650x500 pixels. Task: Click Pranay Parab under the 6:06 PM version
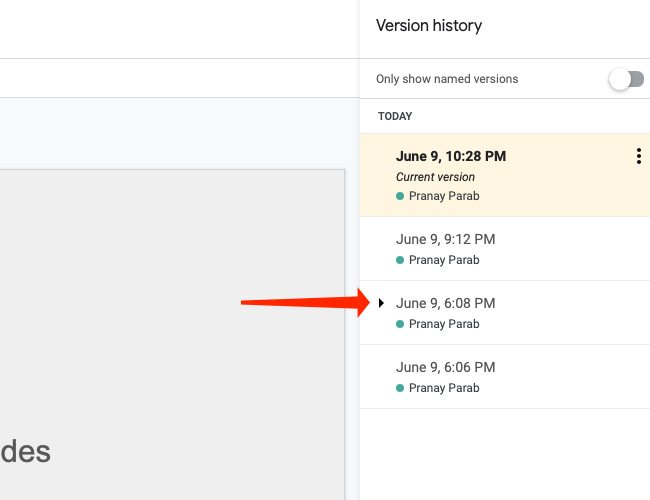click(x=444, y=388)
